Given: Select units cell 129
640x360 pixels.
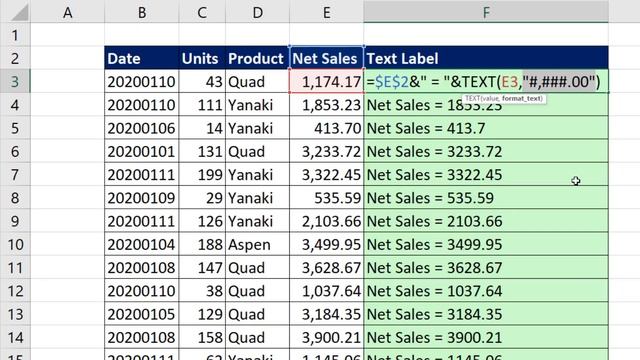Looking at the screenshot, I should tap(202, 314).
